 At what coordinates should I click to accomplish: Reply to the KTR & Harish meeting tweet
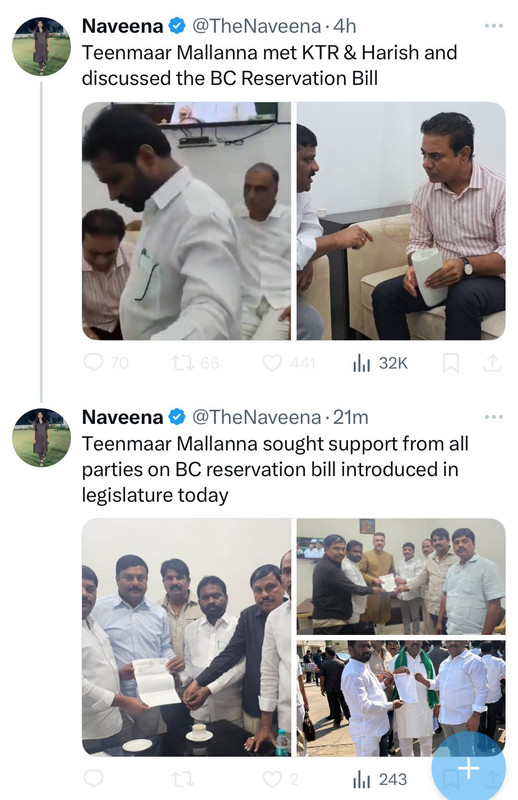point(106,363)
